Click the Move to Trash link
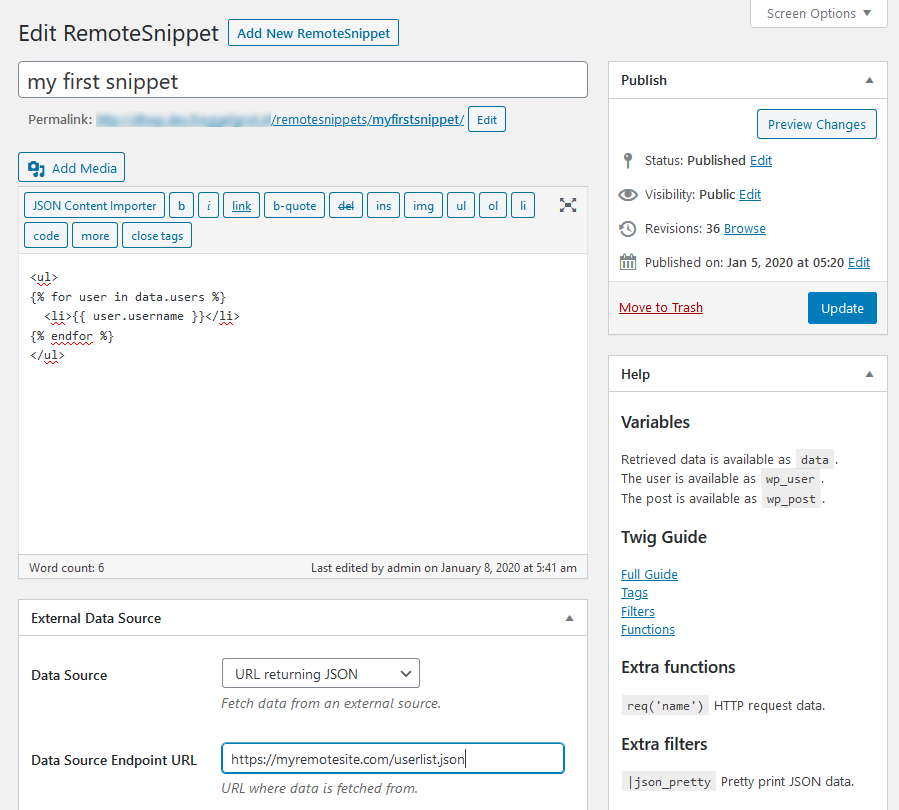899x810 pixels. [660, 308]
